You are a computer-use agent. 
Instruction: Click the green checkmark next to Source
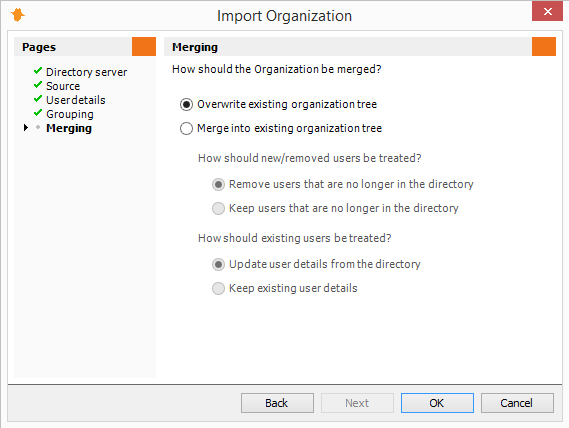coord(38,85)
